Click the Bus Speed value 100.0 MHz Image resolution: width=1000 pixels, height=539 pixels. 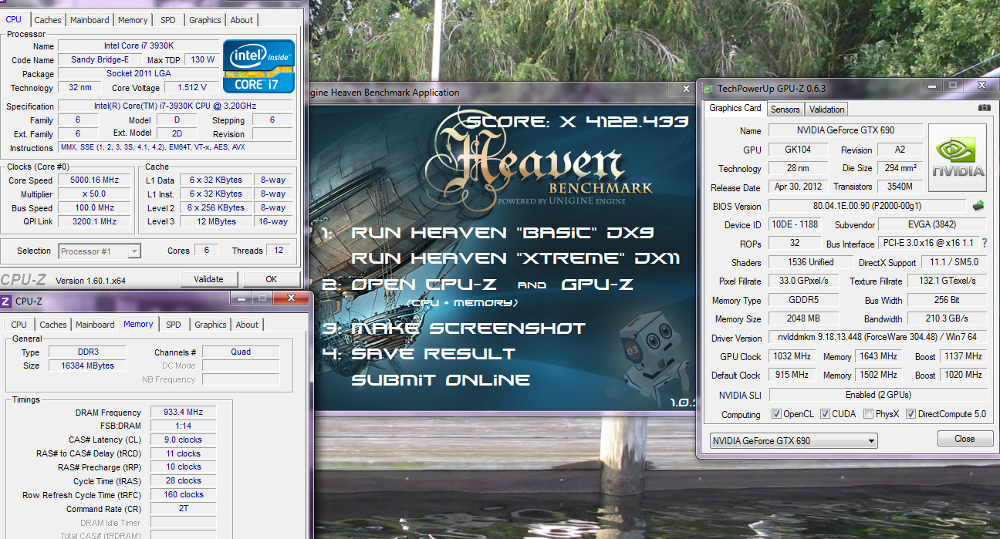coord(94,208)
